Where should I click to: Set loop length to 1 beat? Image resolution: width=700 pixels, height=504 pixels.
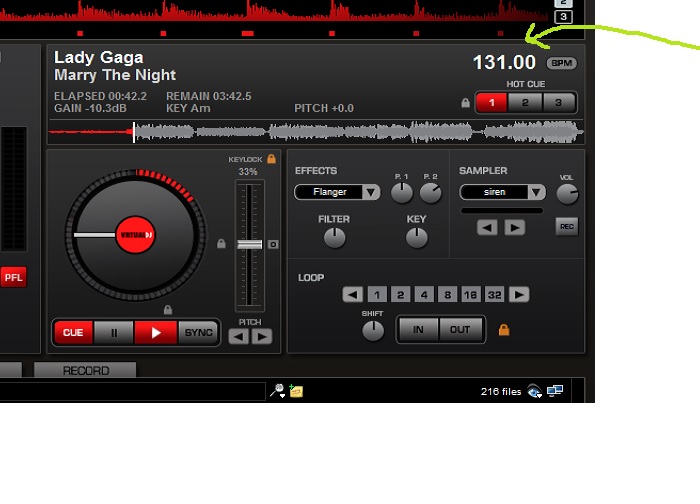(x=377, y=295)
